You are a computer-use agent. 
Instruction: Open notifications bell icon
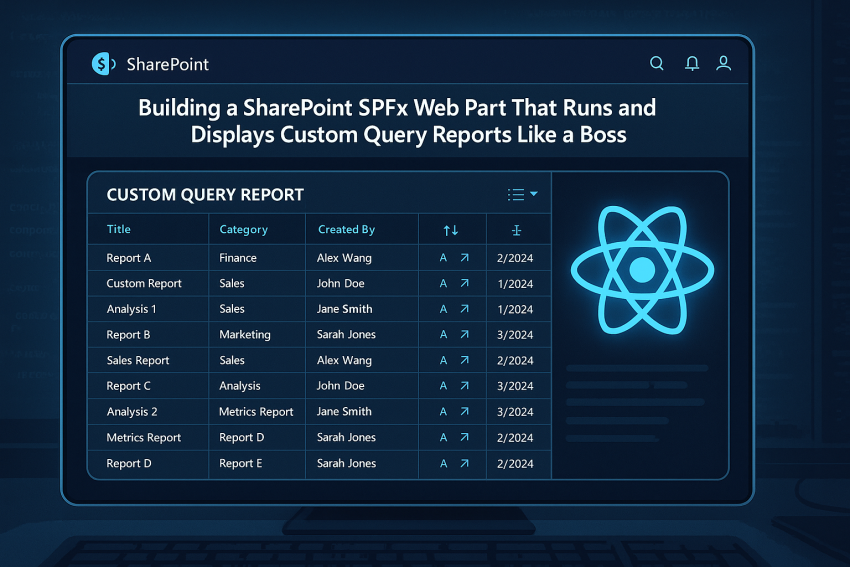click(692, 63)
